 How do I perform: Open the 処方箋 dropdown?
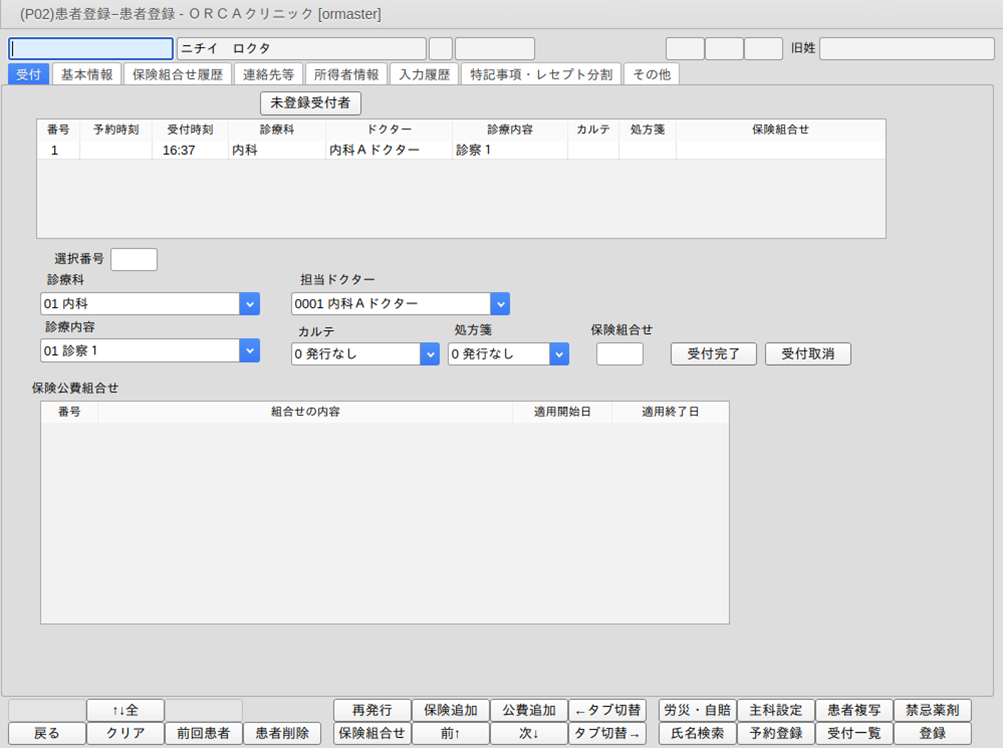coord(558,354)
